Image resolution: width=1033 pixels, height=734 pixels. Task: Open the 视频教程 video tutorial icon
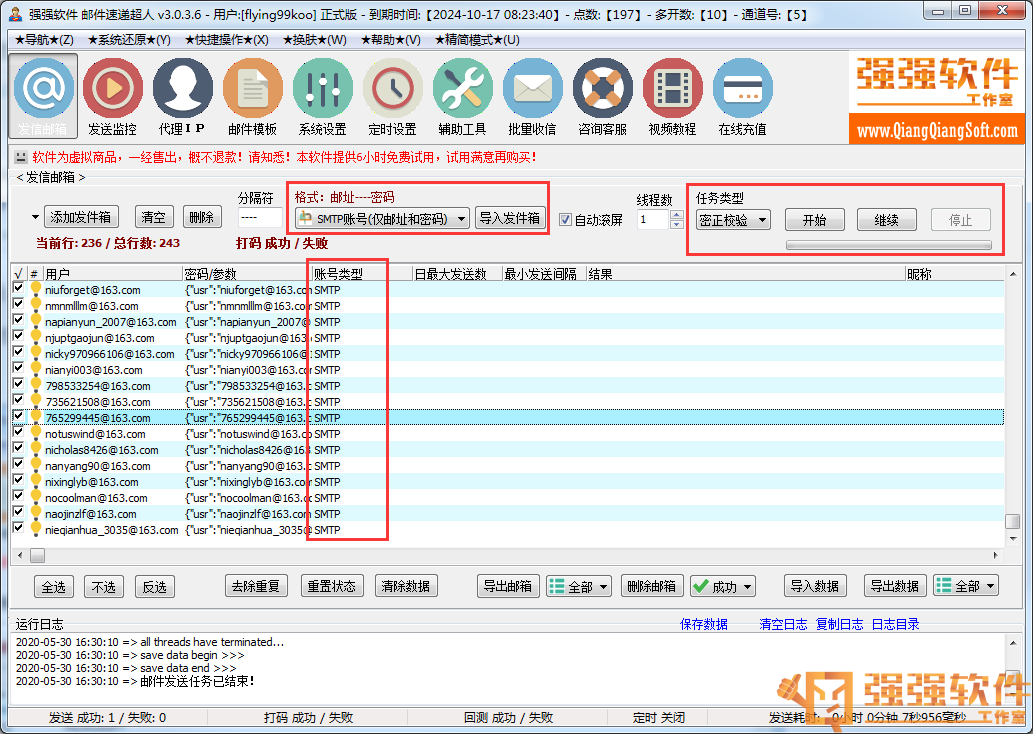click(672, 96)
